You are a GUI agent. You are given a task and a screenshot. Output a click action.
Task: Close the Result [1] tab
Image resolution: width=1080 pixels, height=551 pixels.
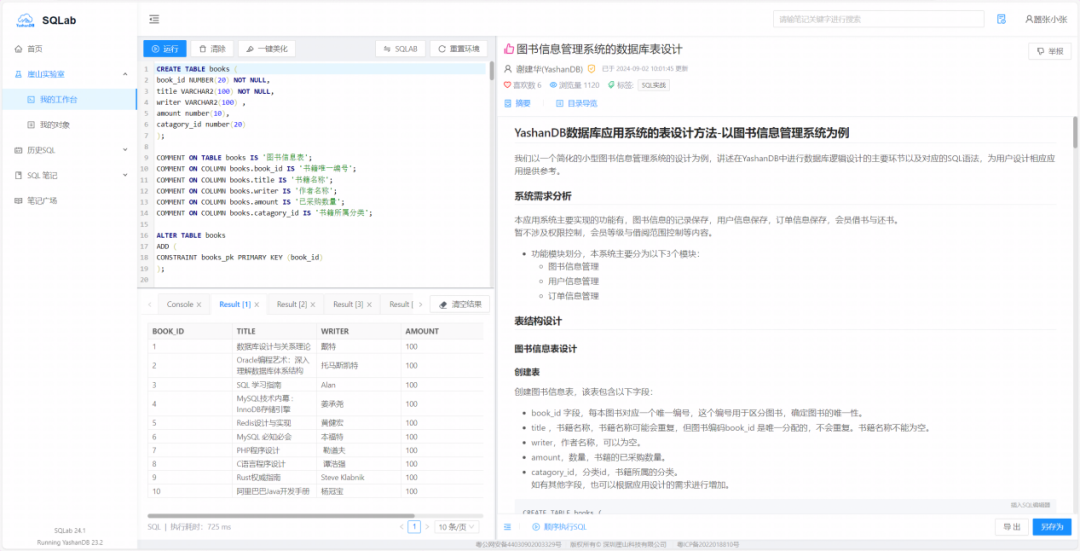click(256, 304)
